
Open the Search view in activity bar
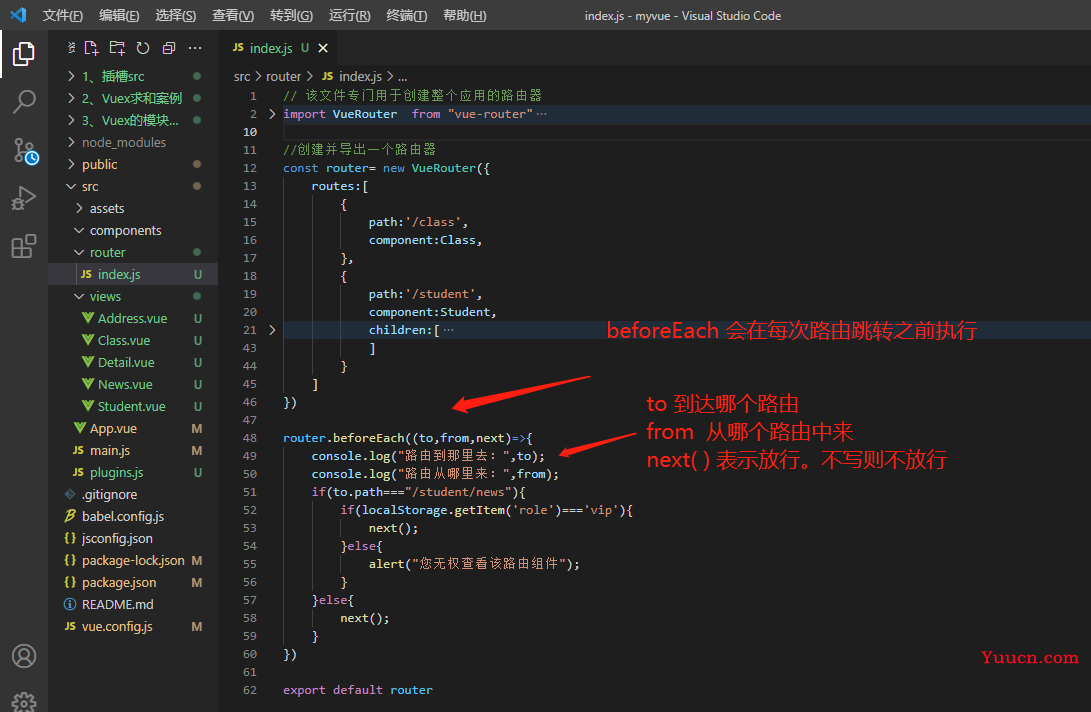[x=24, y=102]
